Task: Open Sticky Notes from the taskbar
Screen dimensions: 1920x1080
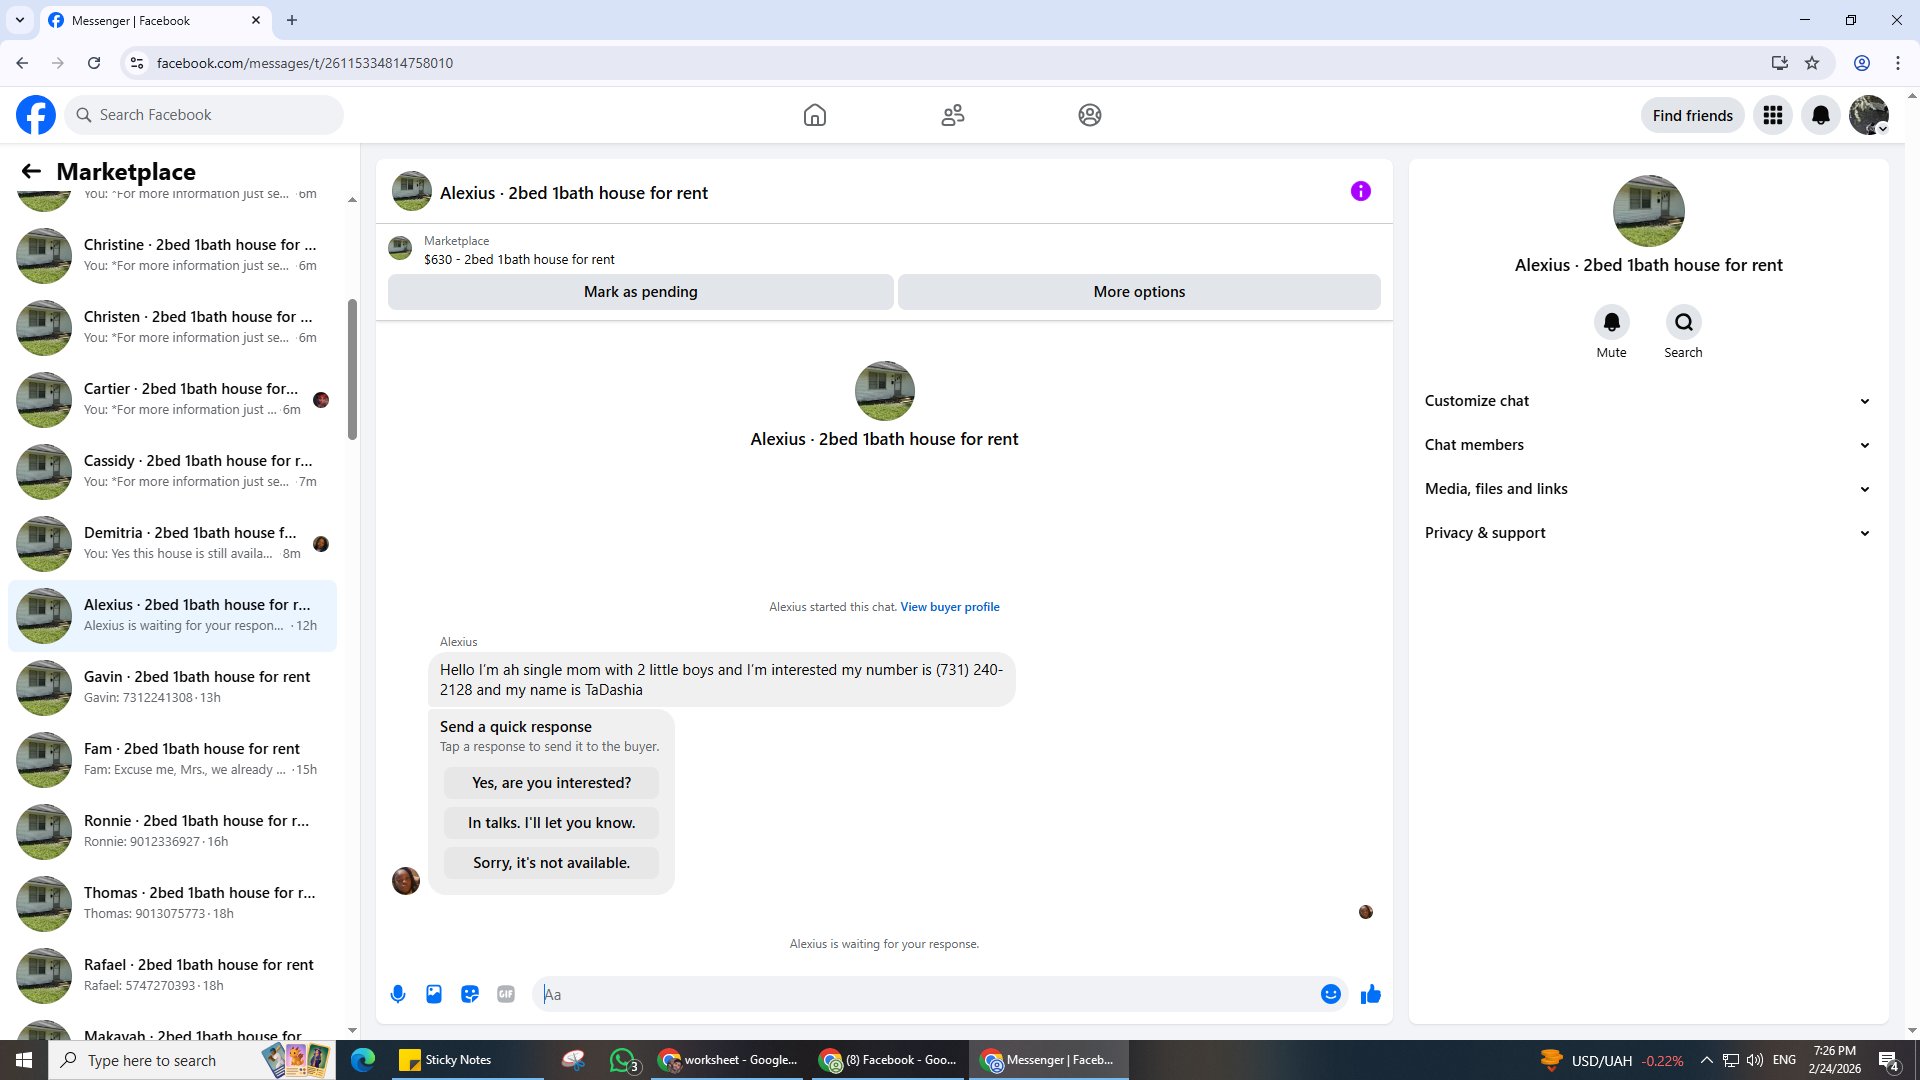Action: [x=445, y=1060]
